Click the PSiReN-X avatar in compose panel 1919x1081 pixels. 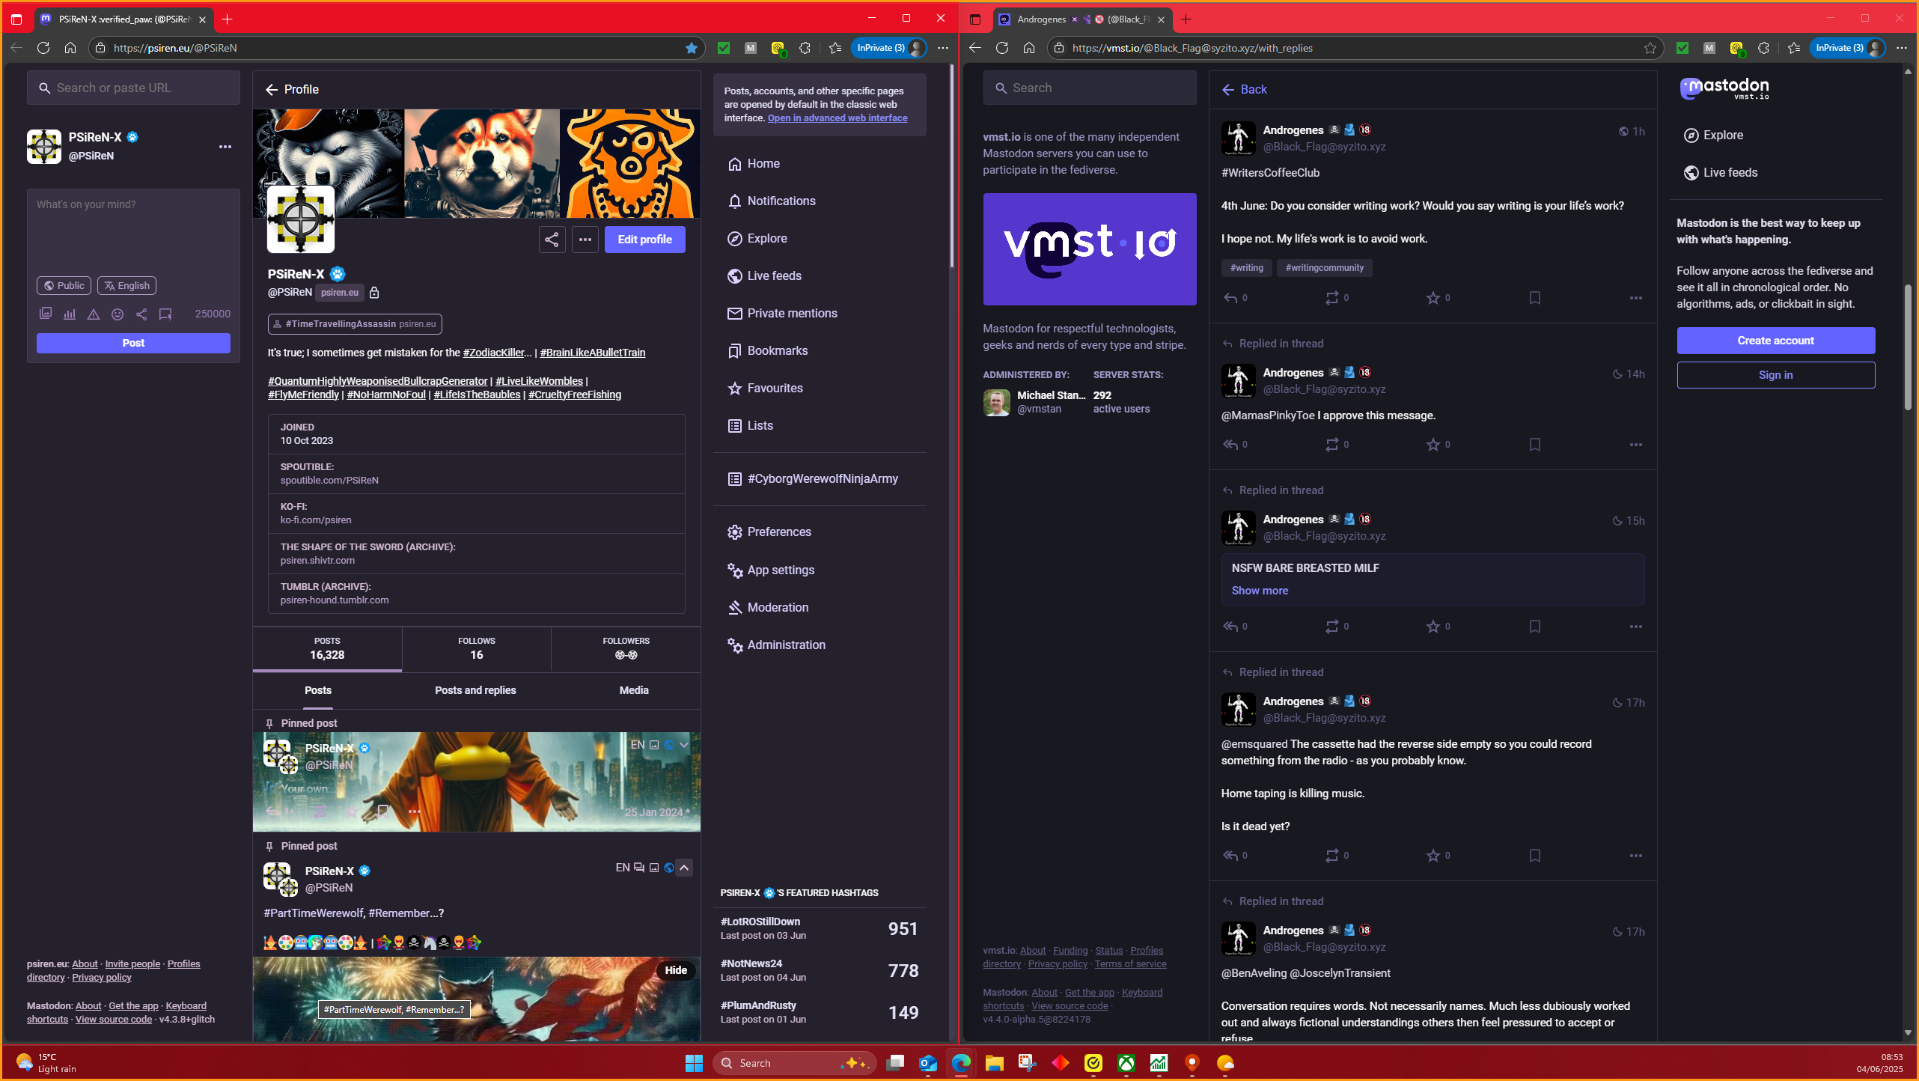[44, 146]
